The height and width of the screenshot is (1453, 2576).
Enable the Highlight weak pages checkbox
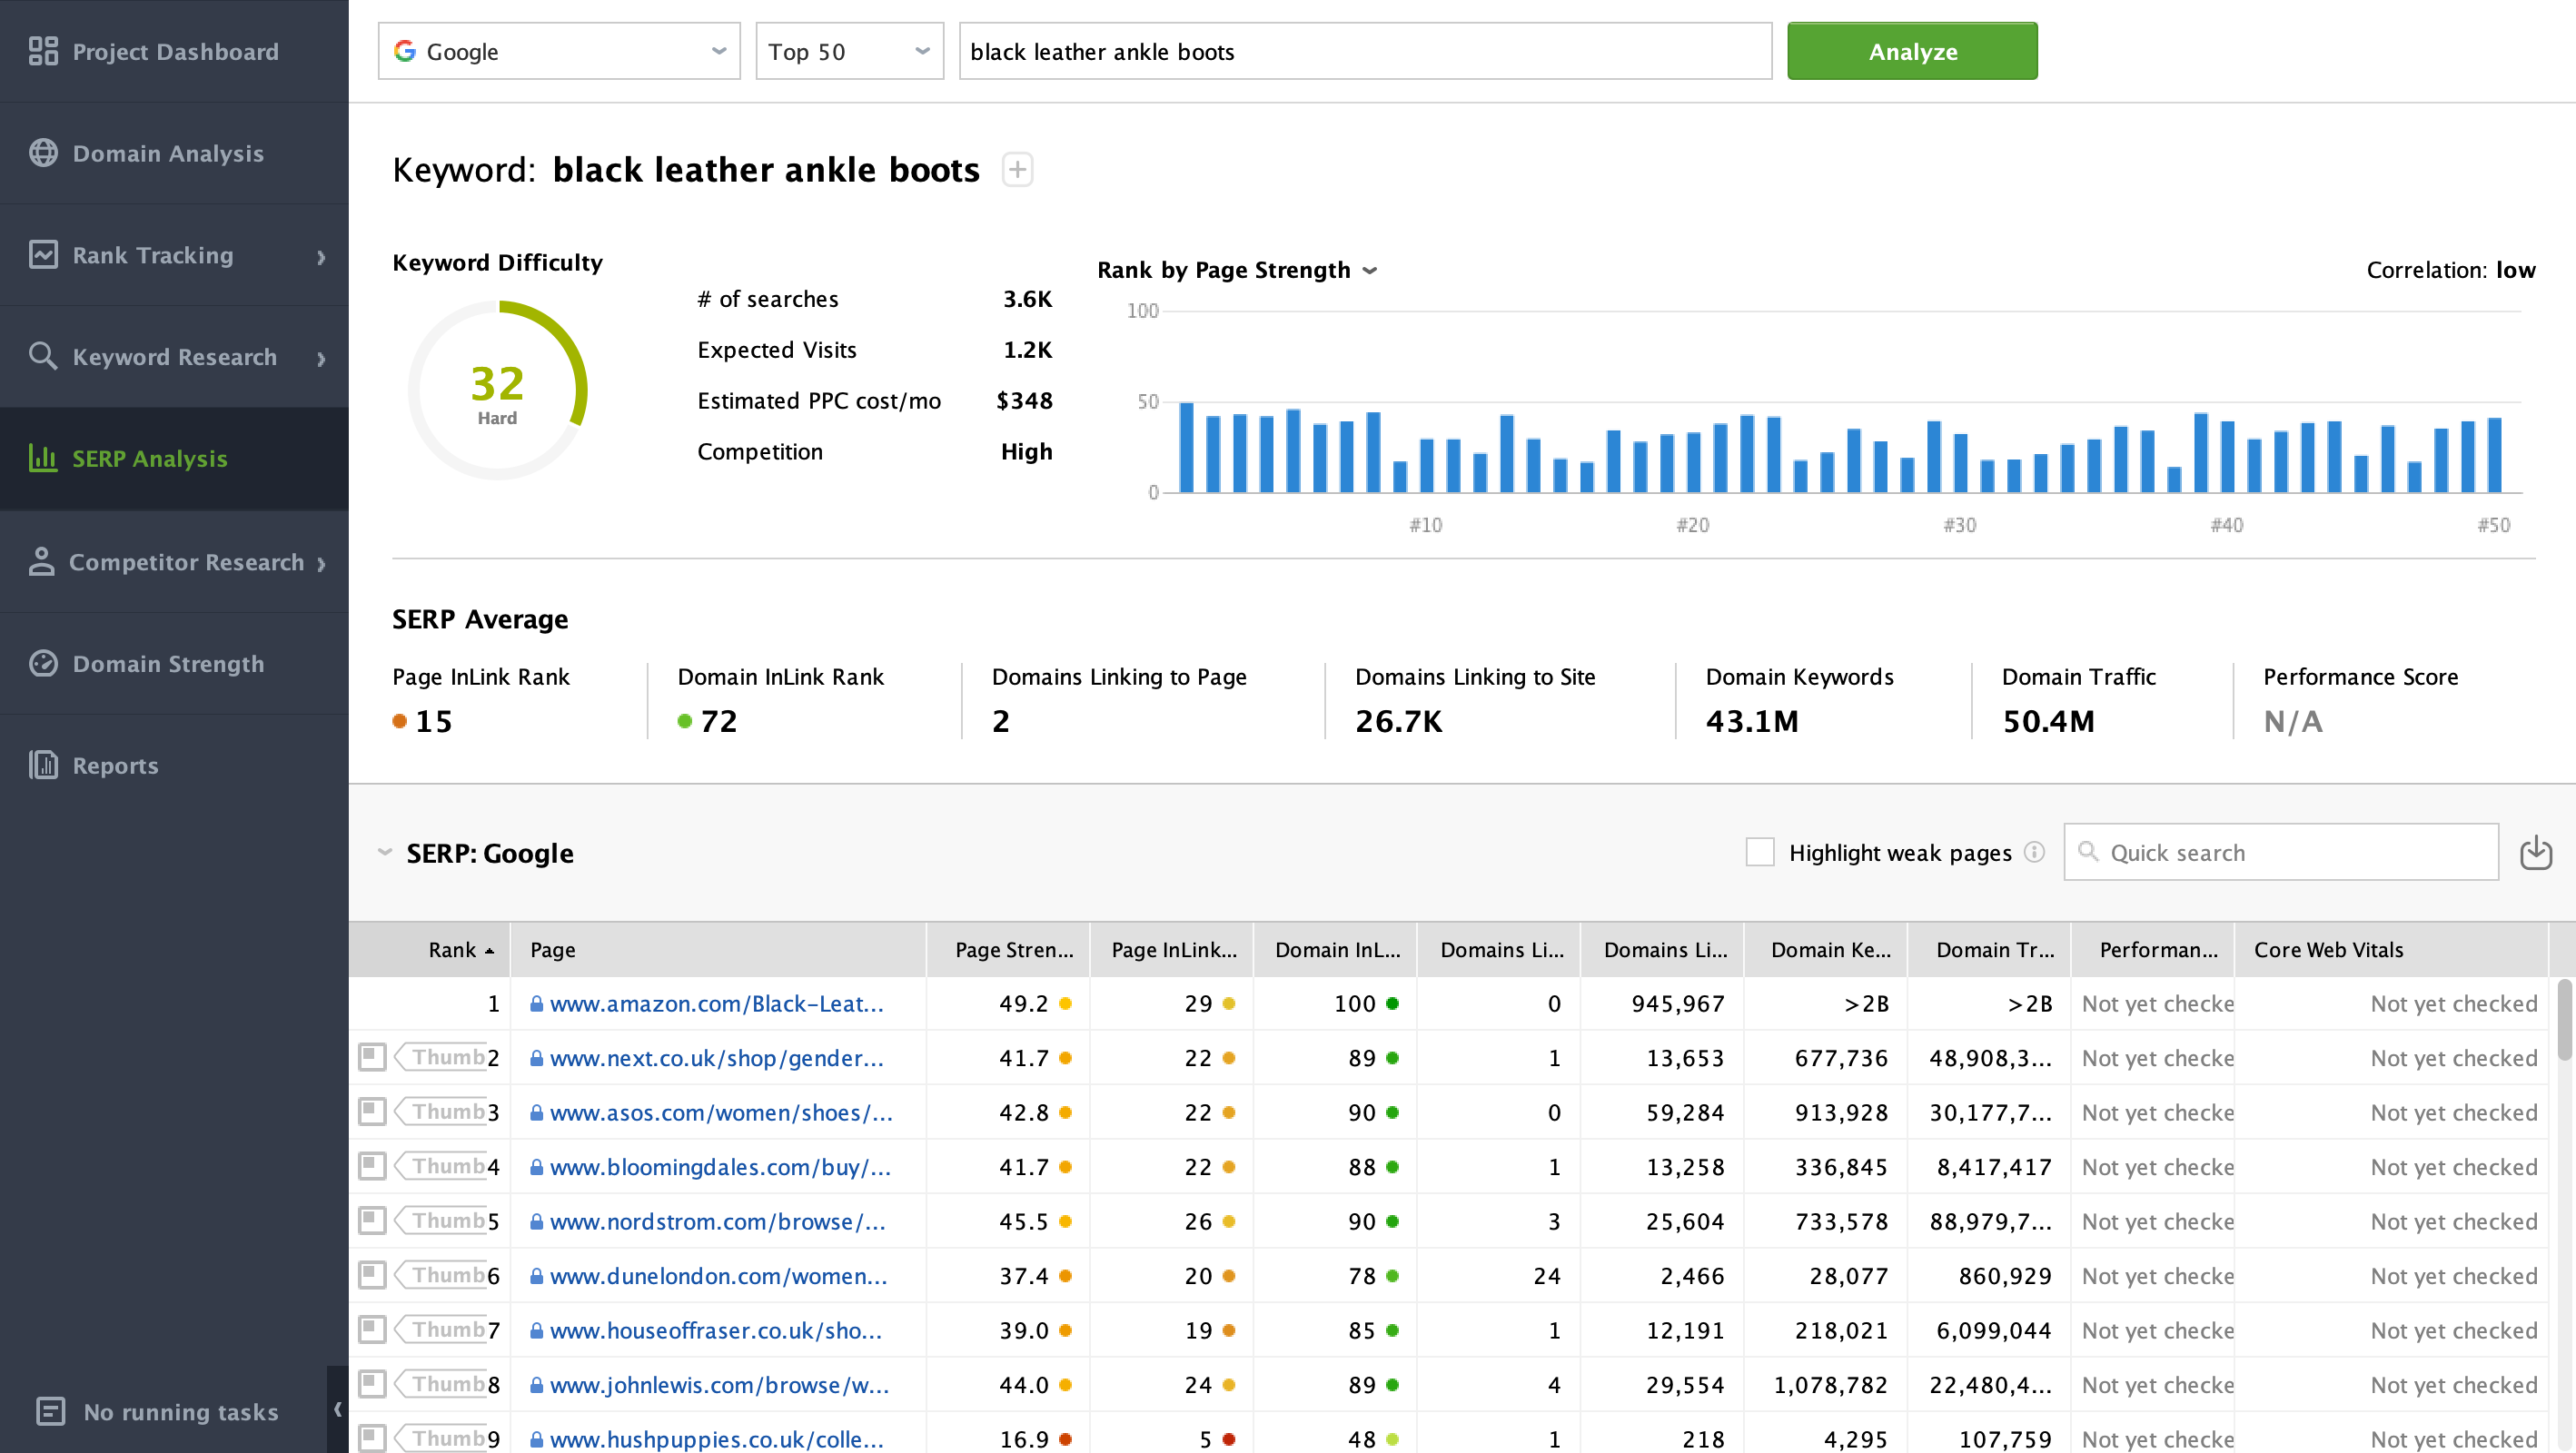[x=1760, y=852]
